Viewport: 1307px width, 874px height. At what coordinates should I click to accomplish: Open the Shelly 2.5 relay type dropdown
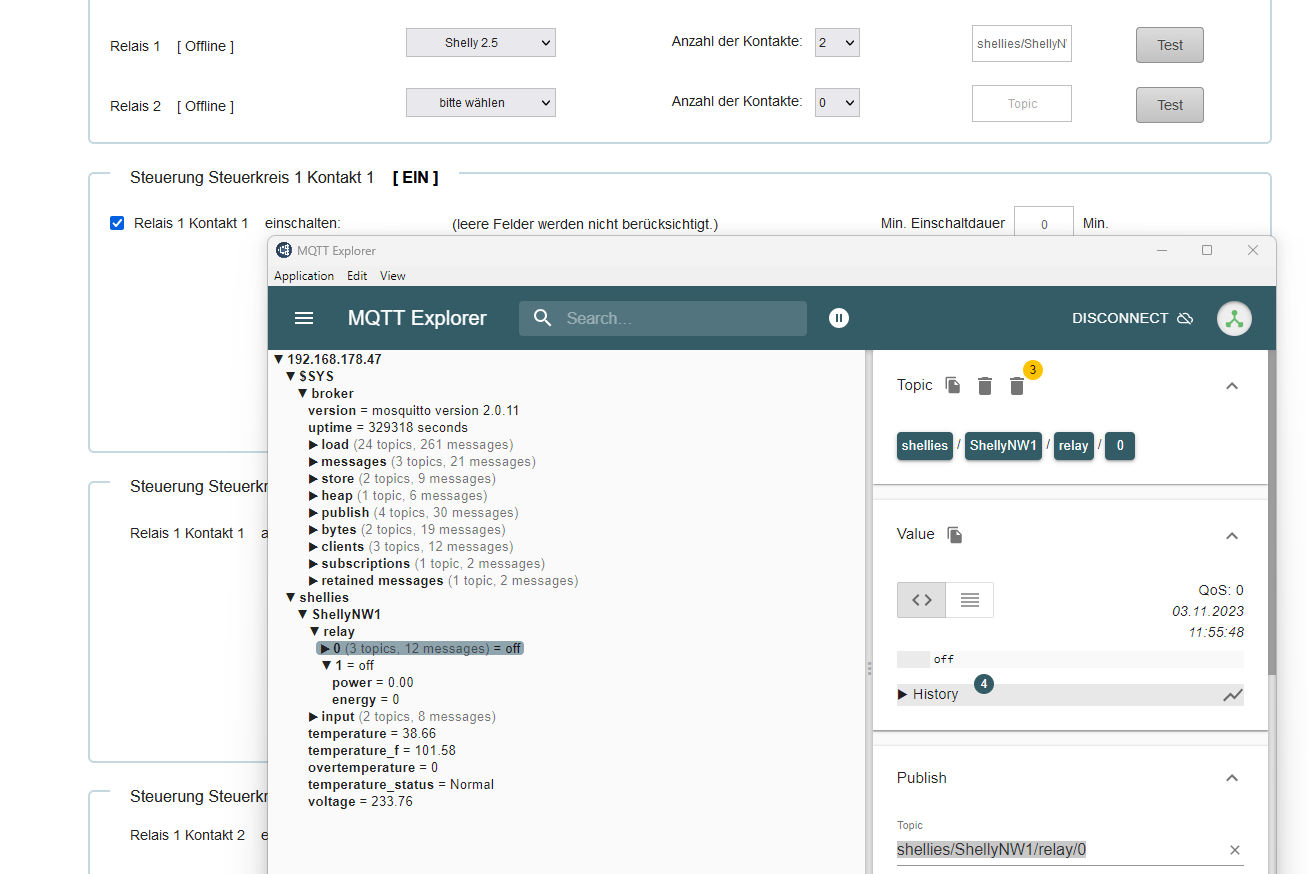[x=481, y=43]
